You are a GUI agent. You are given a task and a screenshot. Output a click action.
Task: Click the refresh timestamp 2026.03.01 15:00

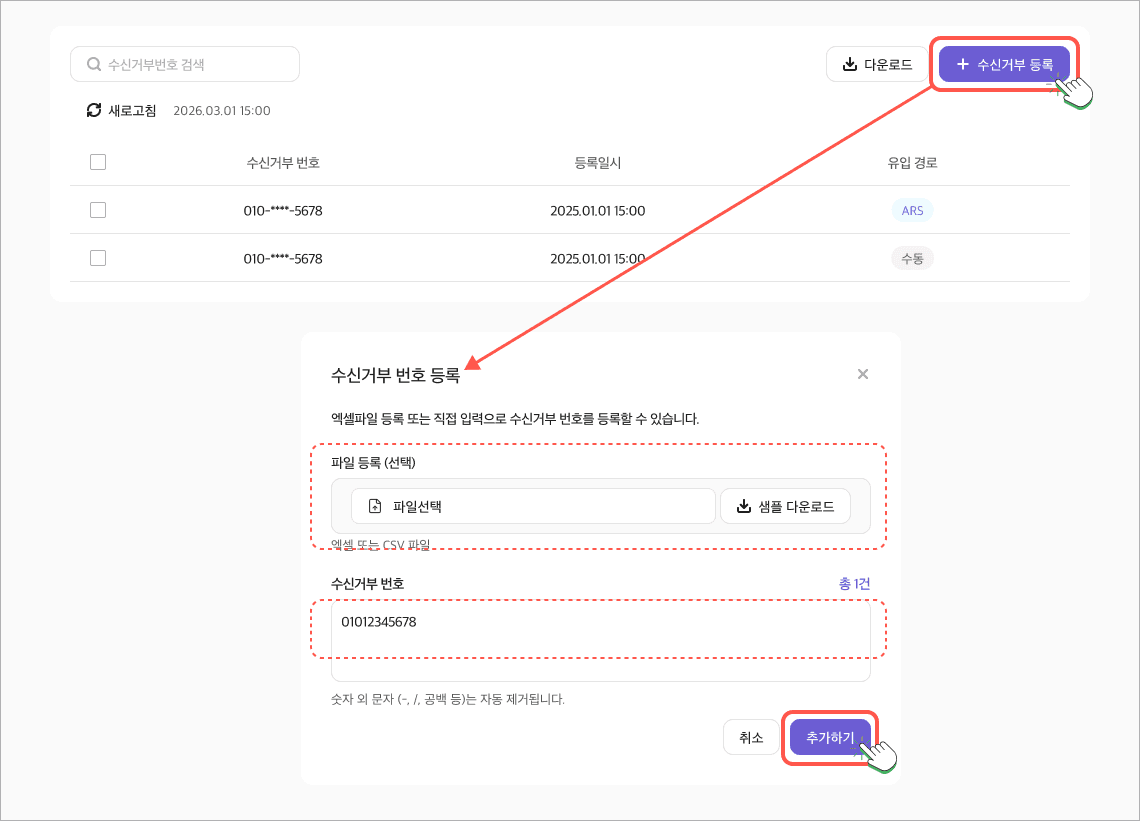pyautogui.click(x=222, y=111)
